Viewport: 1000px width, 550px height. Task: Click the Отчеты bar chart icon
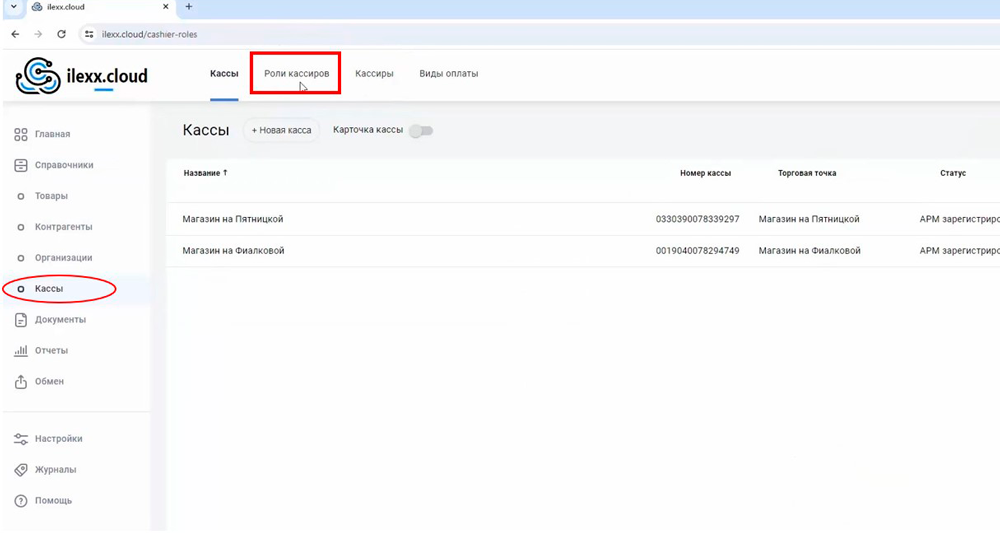coord(21,351)
